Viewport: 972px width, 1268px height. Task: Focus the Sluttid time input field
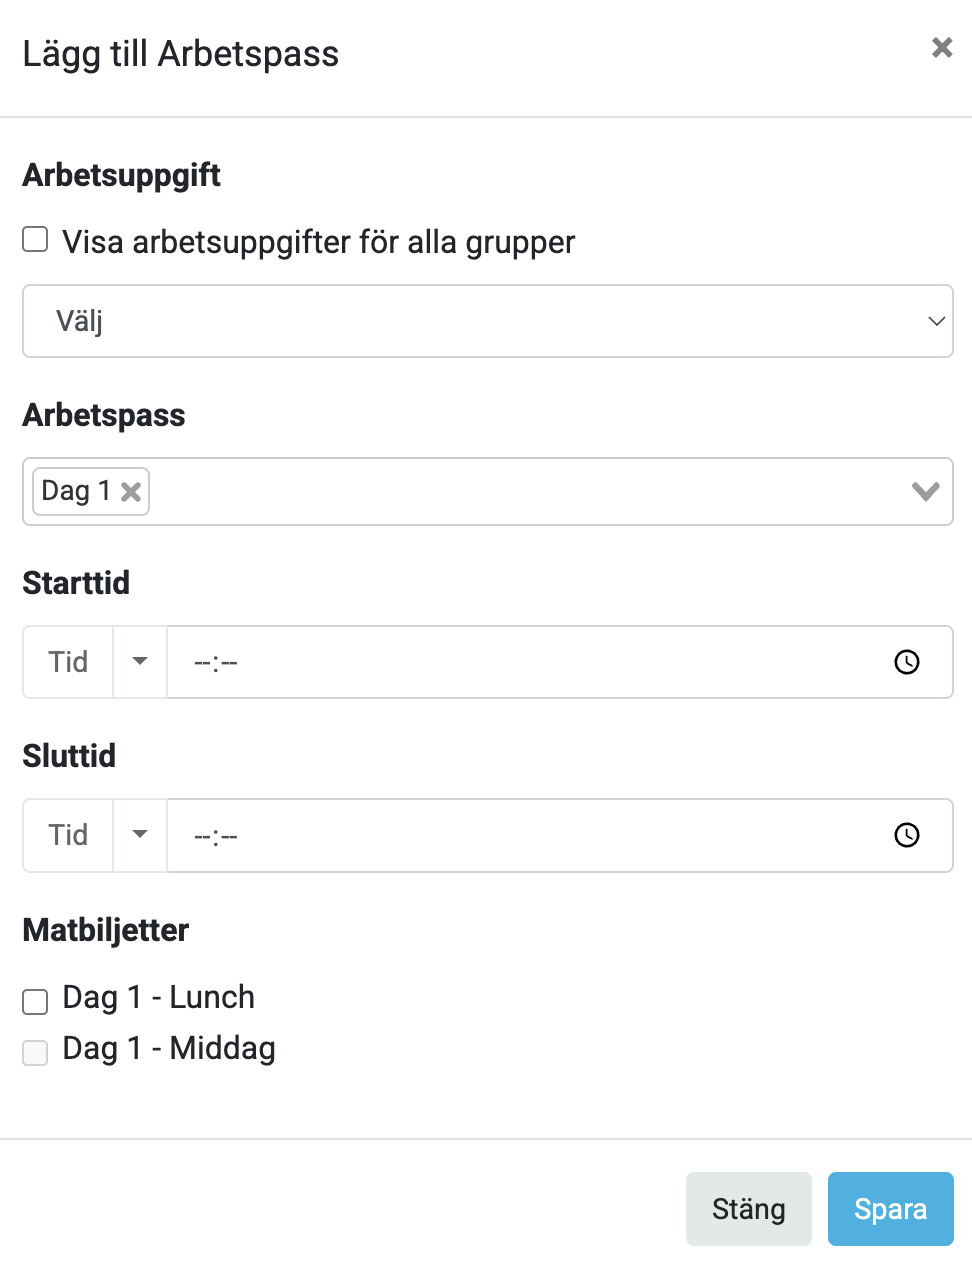(520, 835)
